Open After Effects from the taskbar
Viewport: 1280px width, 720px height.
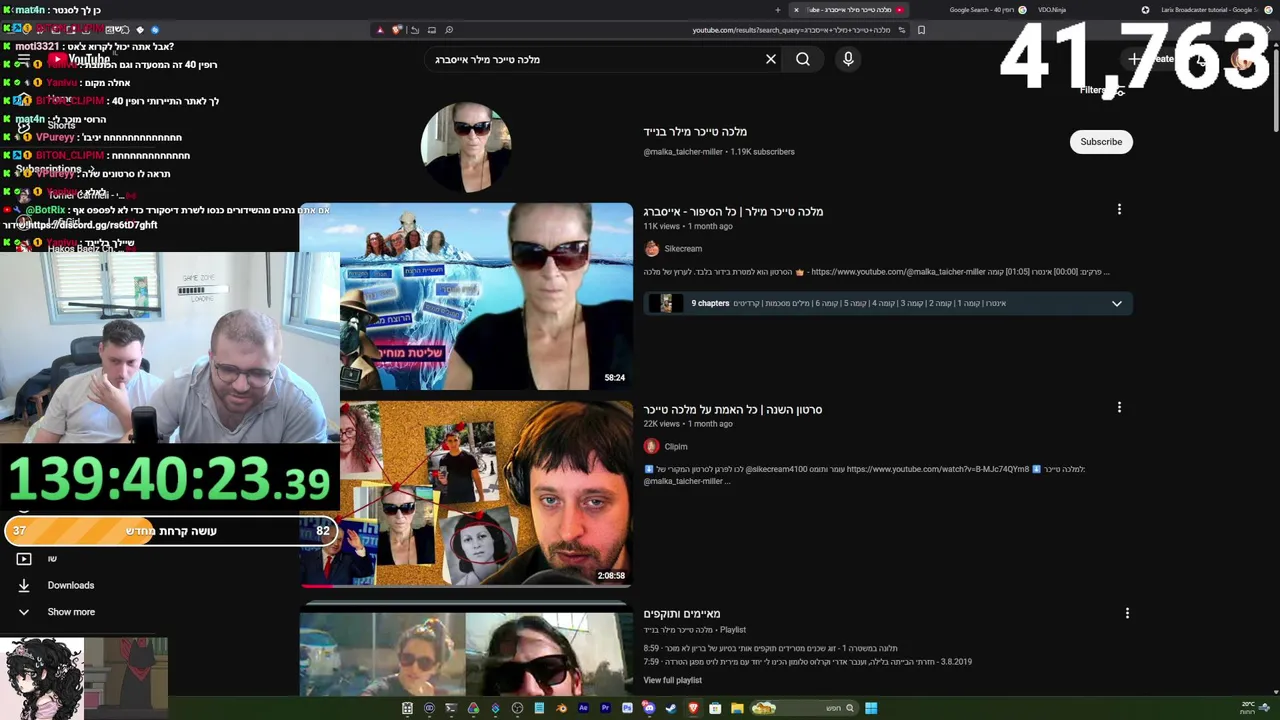[583, 708]
